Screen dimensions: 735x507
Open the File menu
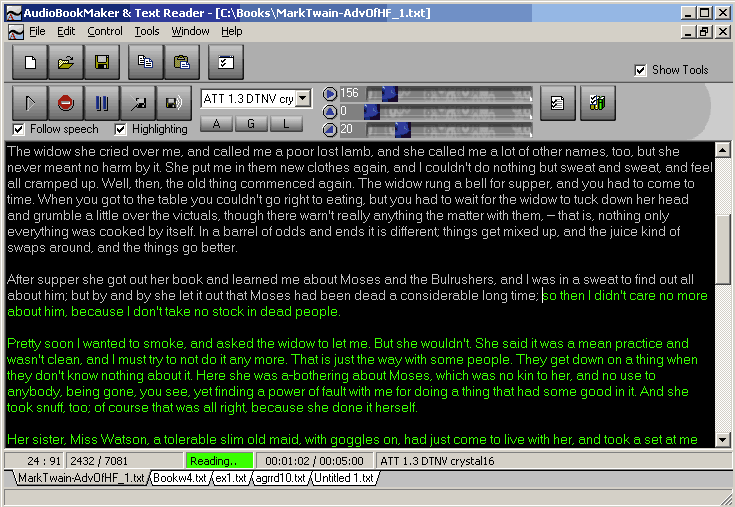coord(37,31)
